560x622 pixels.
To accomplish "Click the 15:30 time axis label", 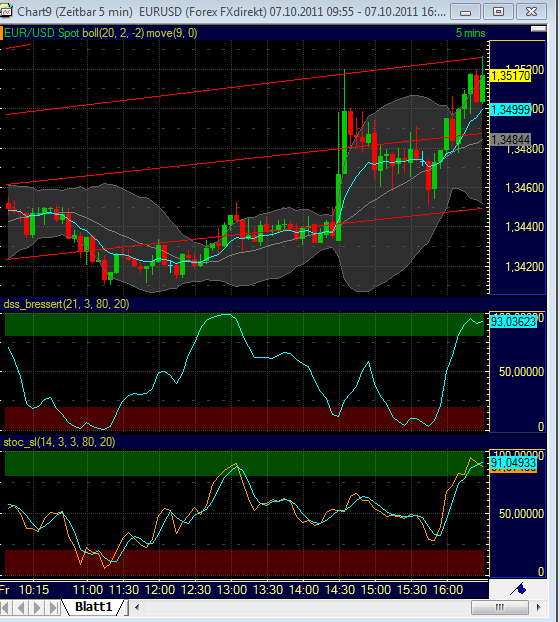I will pos(412,590).
